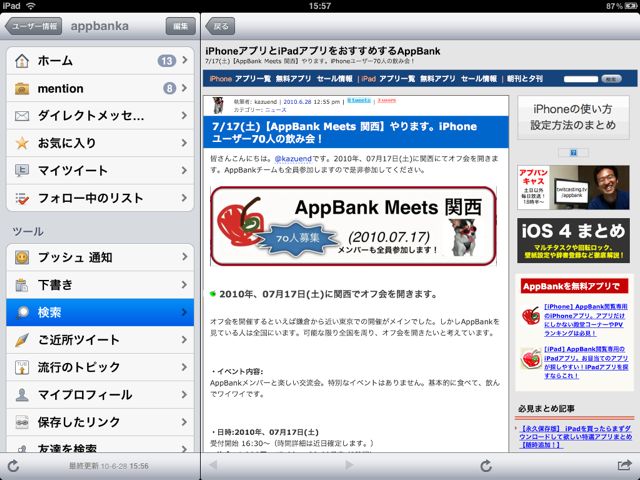Go forward in browser history arrow
640x480 pixels.
349,465
